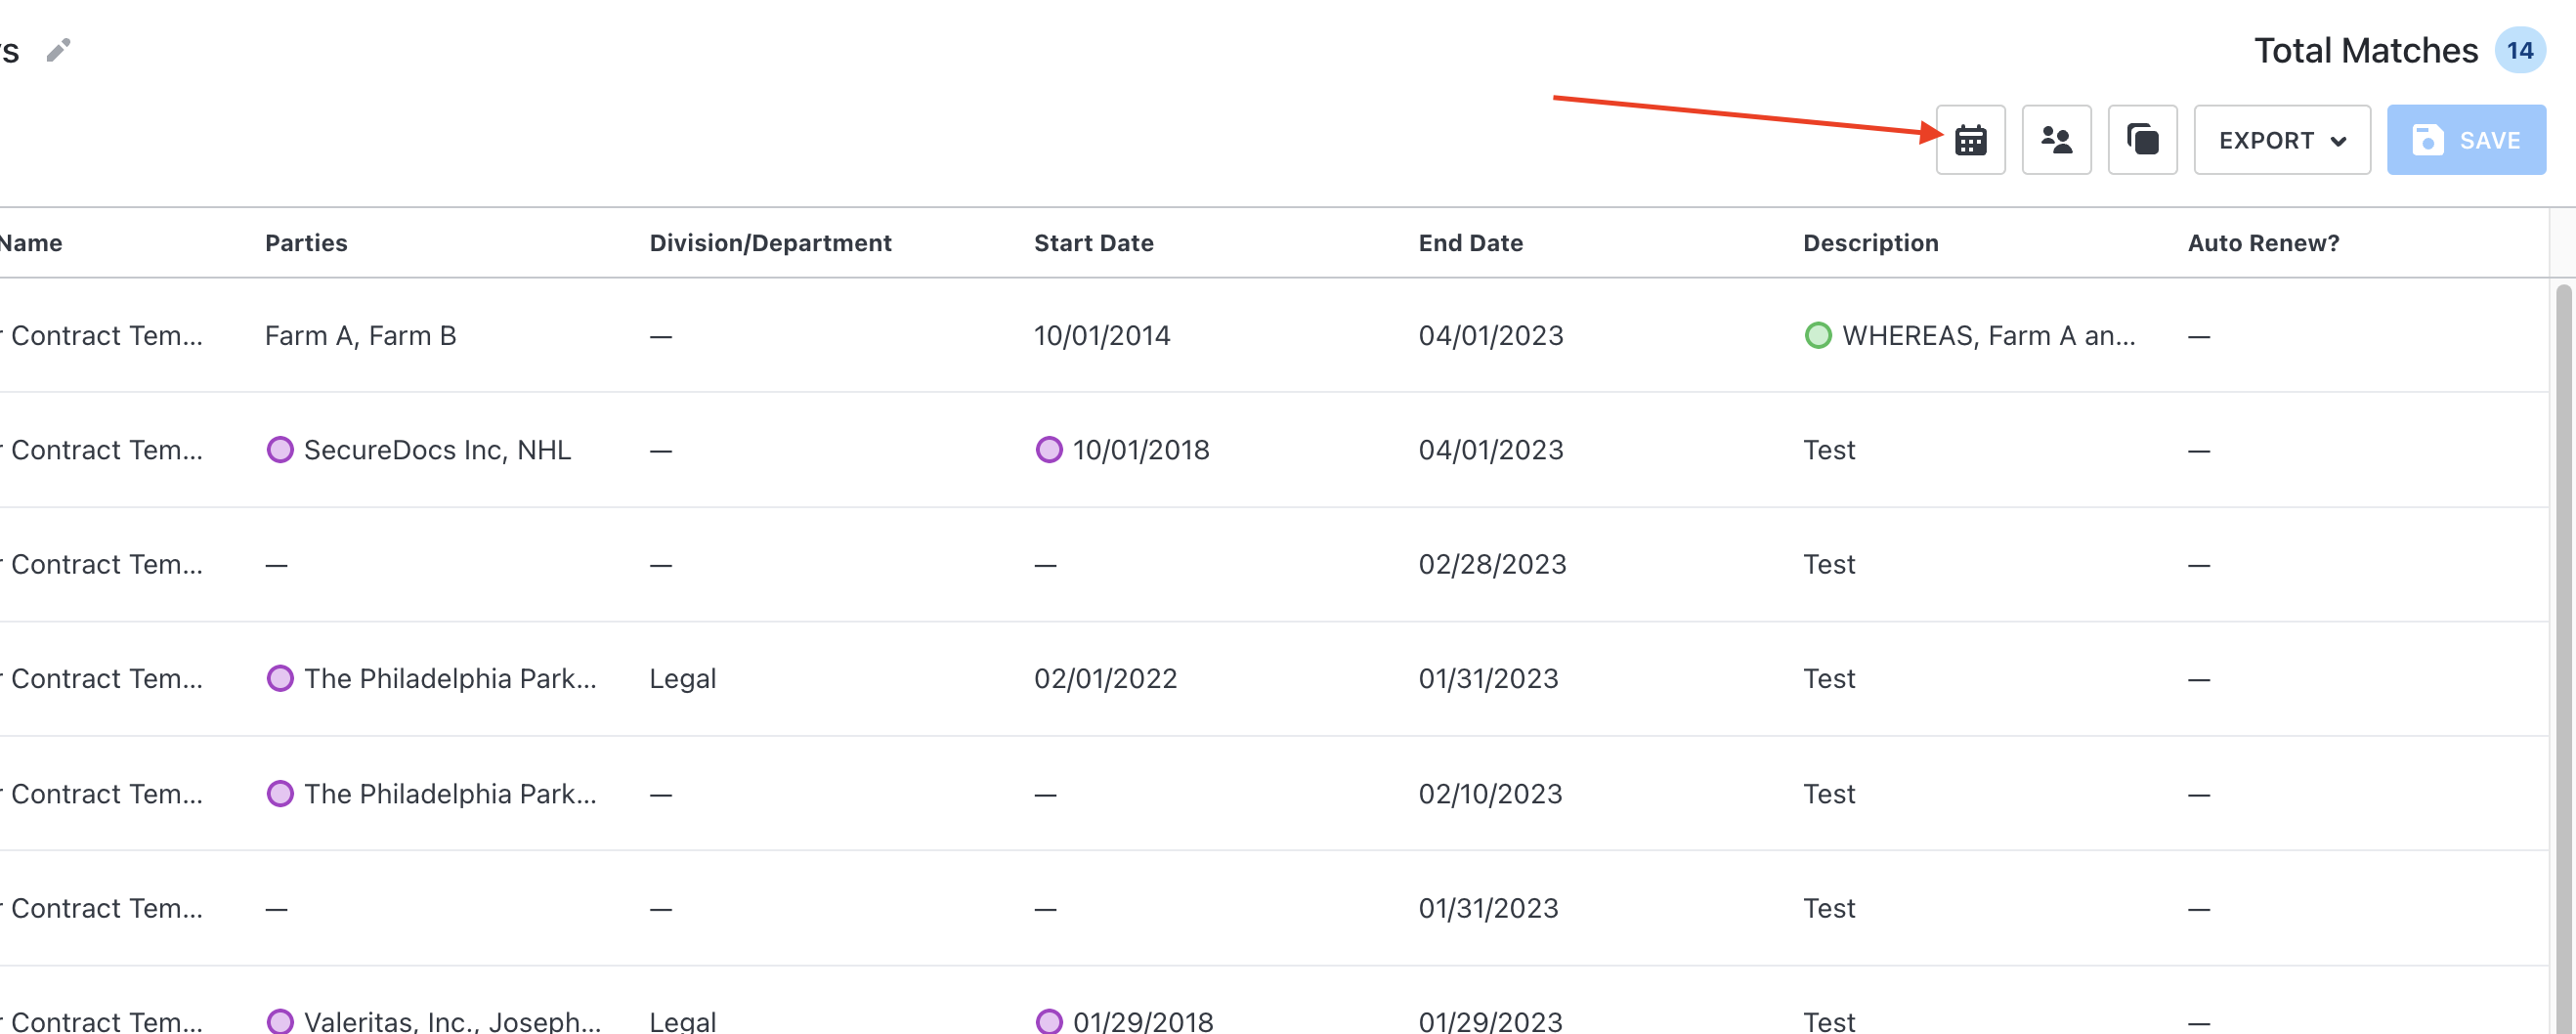Sort by Parties column header
Screen dimensions: 2576x1034
[x=306, y=243]
